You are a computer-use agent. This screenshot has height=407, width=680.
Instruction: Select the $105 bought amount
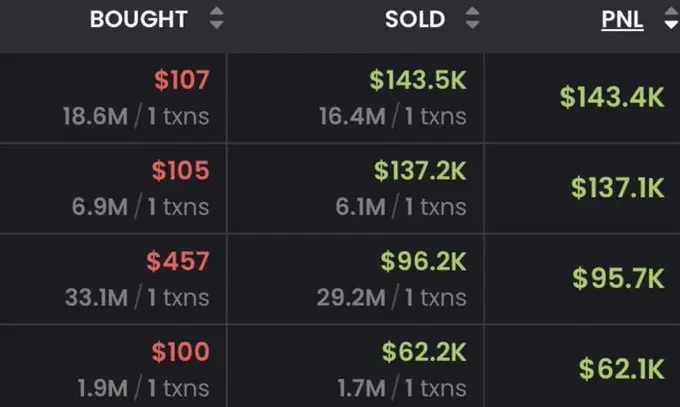pyautogui.click(x=181, y=171)
